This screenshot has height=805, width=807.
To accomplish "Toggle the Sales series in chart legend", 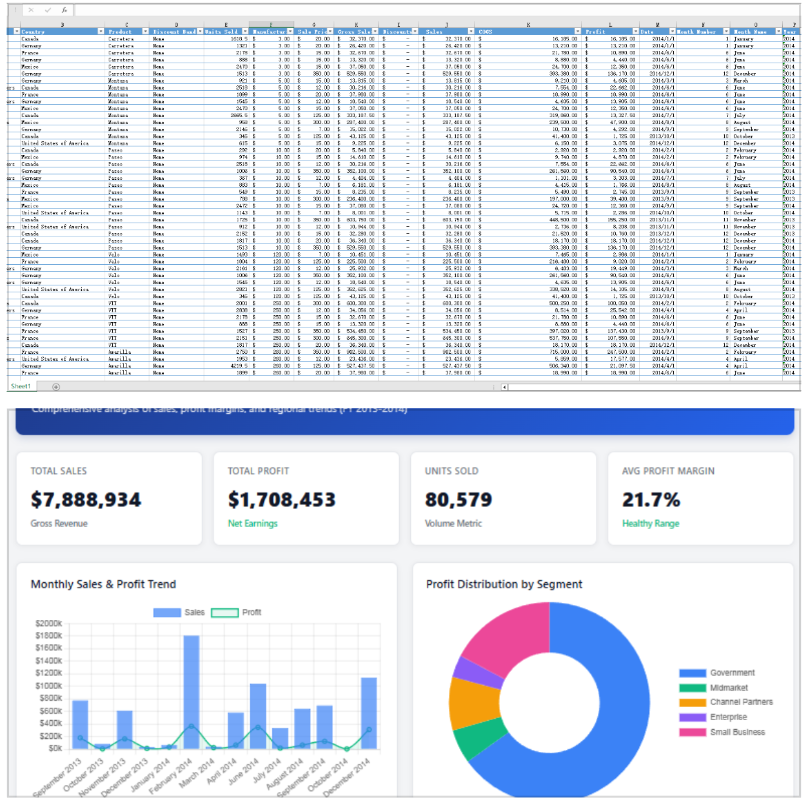I will [x=179, y=612].
